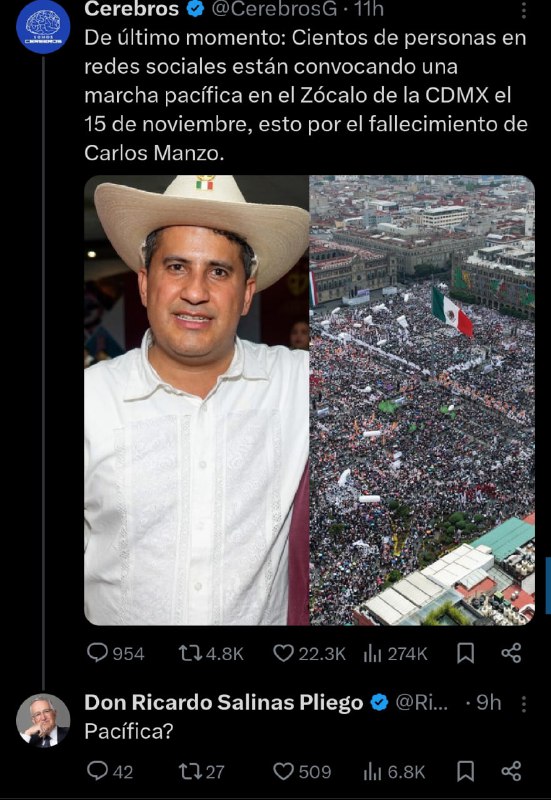Open the @CerebrosG handle link

tap(274, 9)
